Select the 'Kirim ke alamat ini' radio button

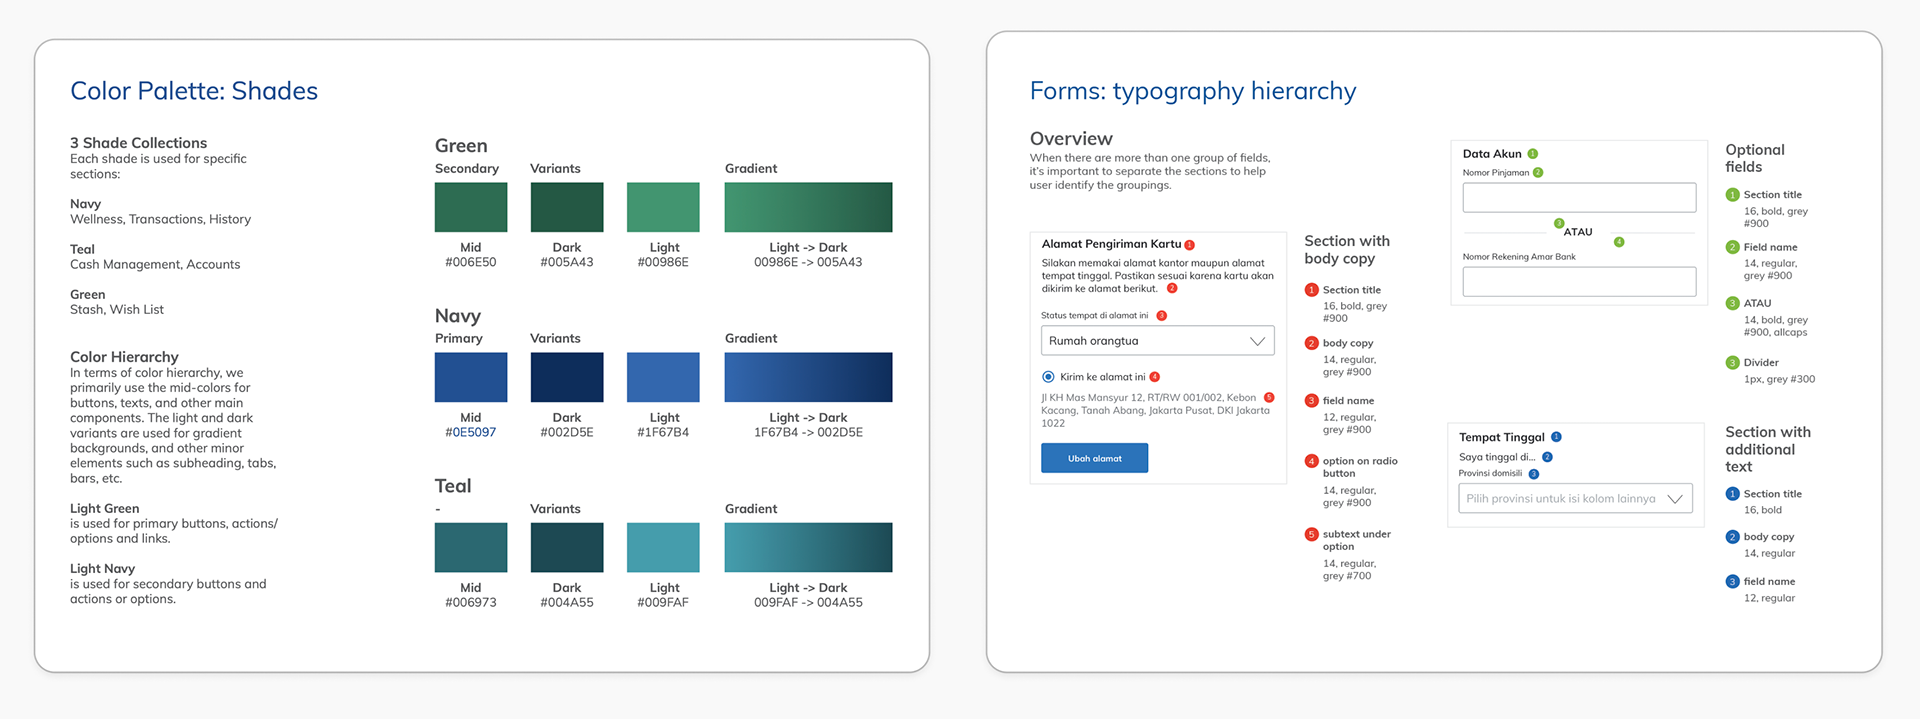pos(1048,377)
